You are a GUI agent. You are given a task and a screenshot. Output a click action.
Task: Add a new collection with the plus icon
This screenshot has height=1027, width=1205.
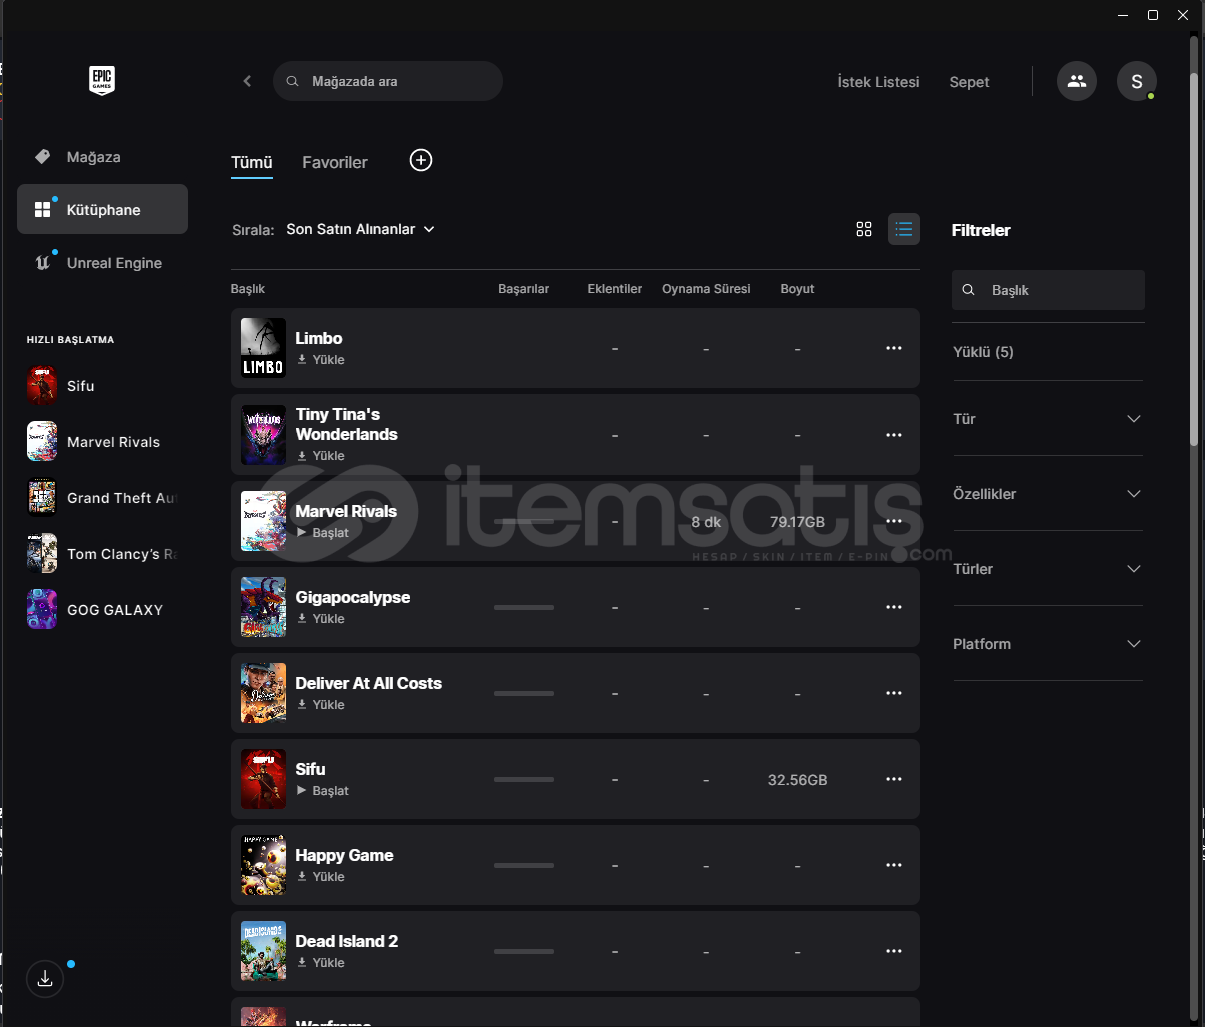(421, 160)
